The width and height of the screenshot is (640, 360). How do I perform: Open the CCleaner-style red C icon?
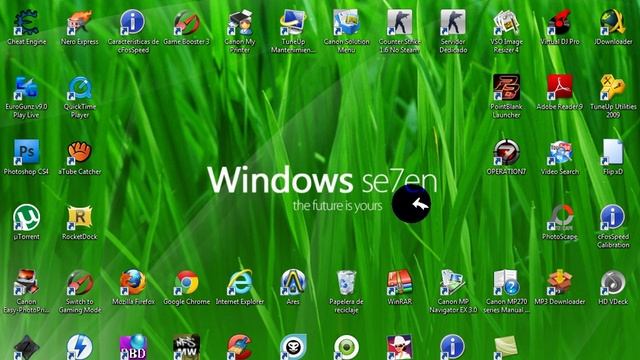coord(240,347)
